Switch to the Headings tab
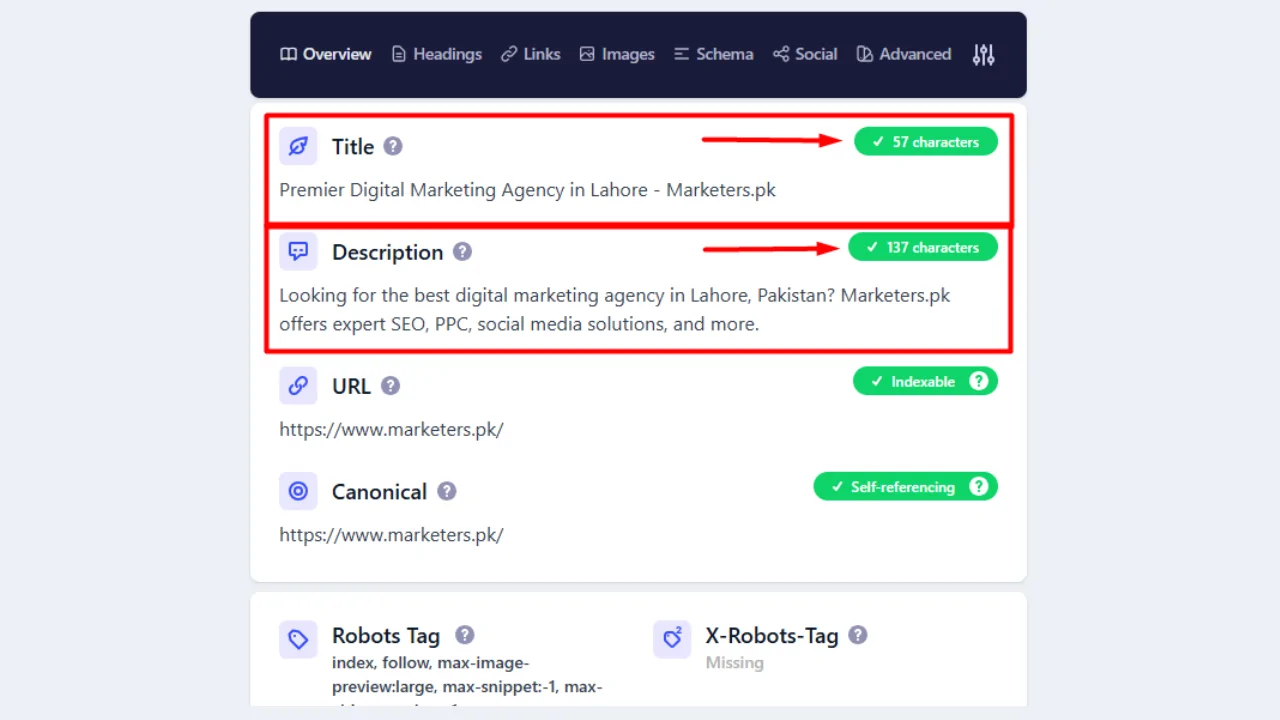Viewport: 1280px width, 720px height. pos(436,54)
